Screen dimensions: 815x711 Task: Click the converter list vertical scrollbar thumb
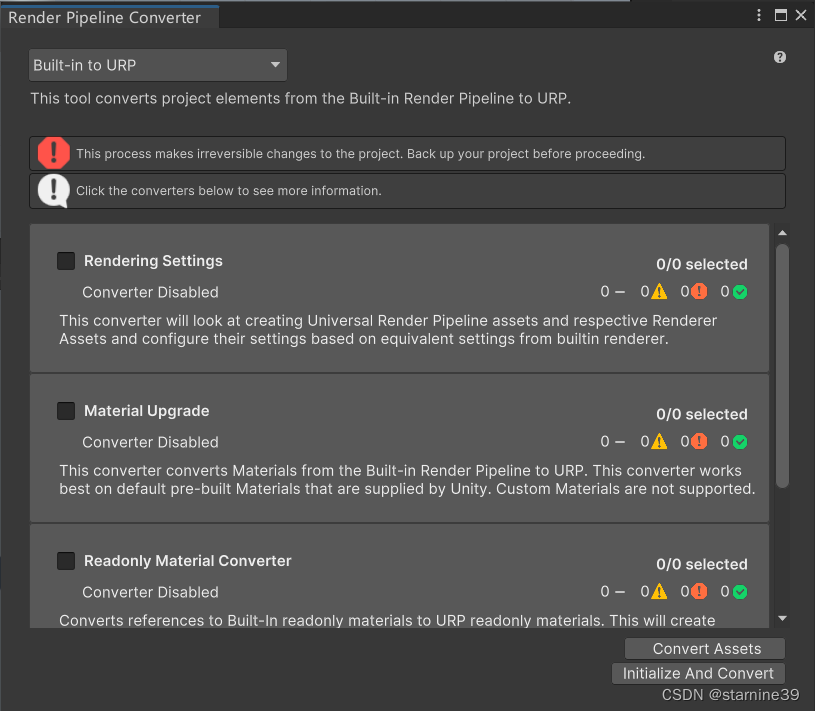pos(782,366)
